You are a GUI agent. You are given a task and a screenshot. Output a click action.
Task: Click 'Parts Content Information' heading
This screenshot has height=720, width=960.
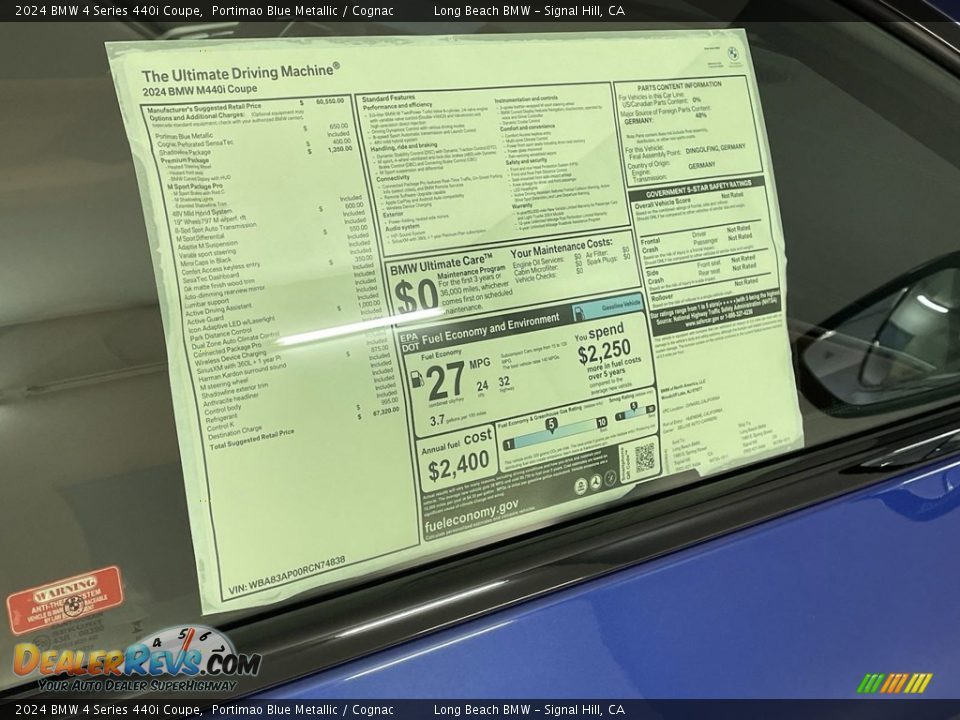[x=679, y=87]
